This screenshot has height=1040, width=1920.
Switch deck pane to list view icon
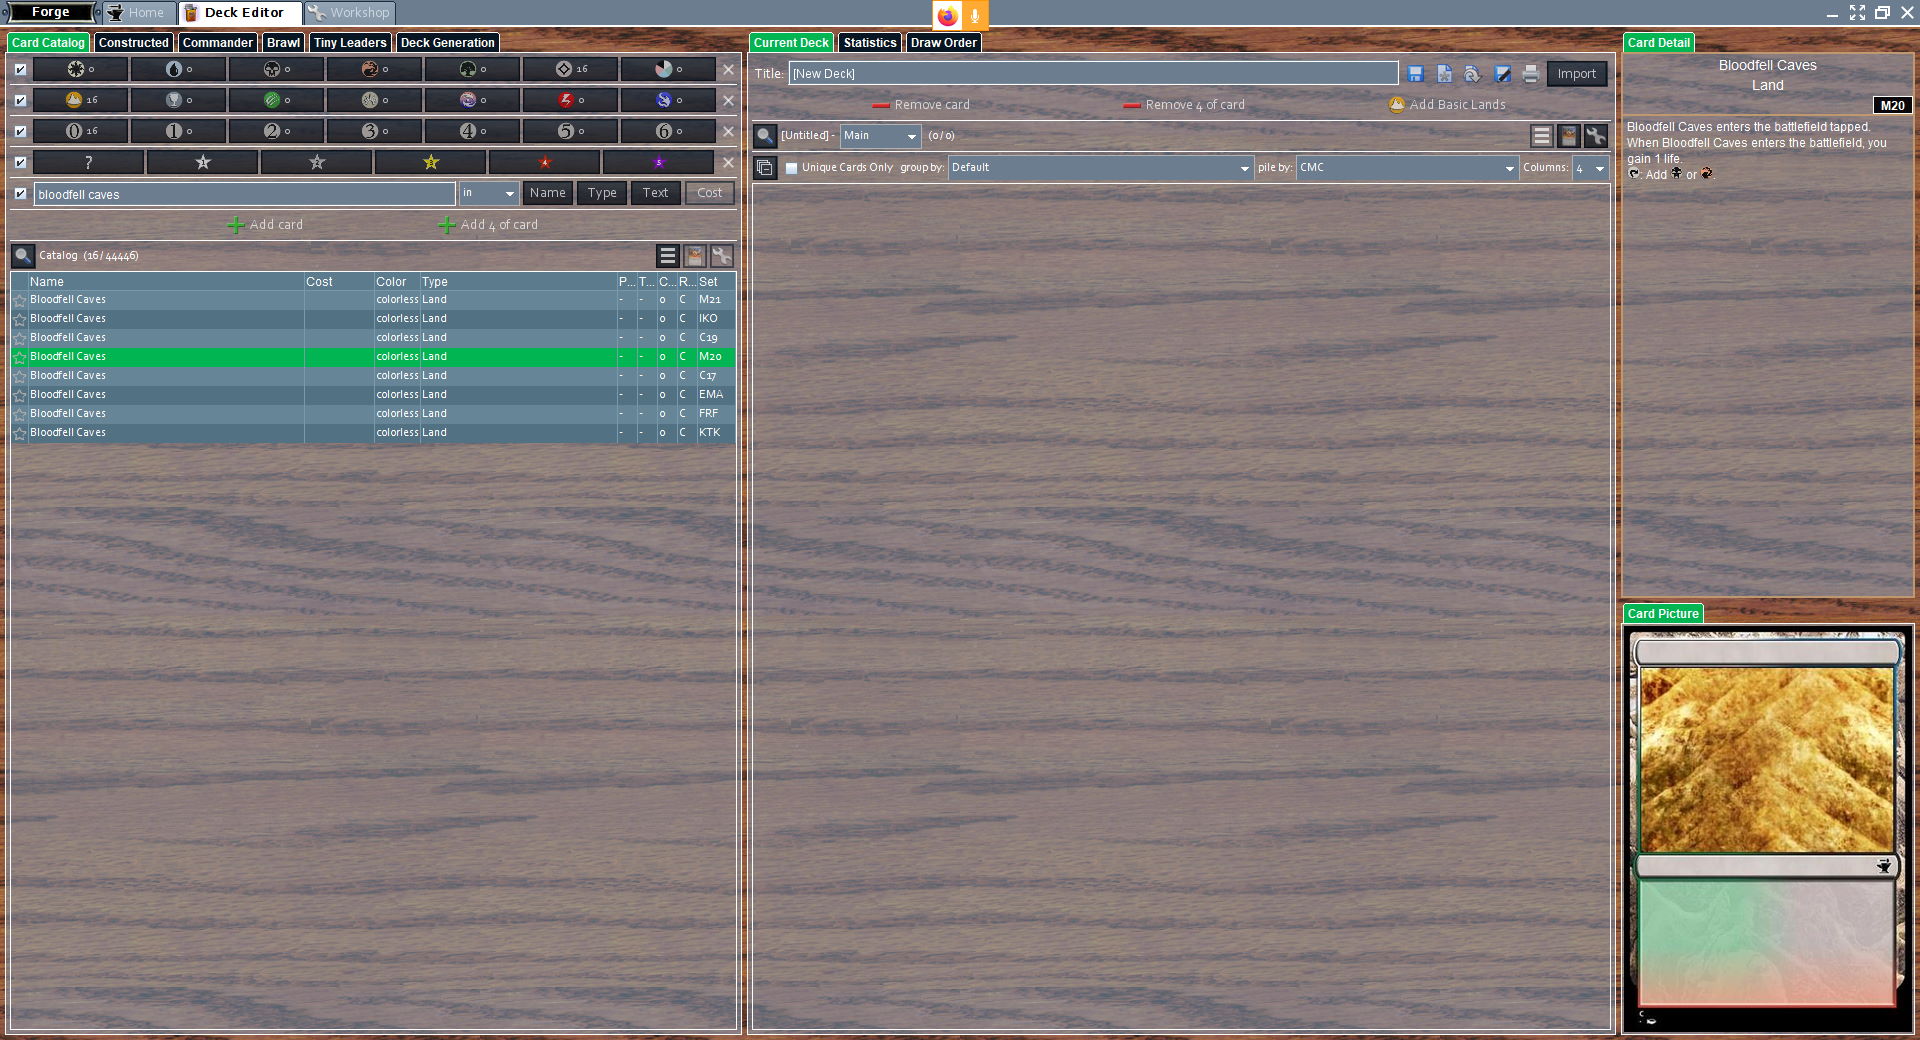coord(1542,136)
